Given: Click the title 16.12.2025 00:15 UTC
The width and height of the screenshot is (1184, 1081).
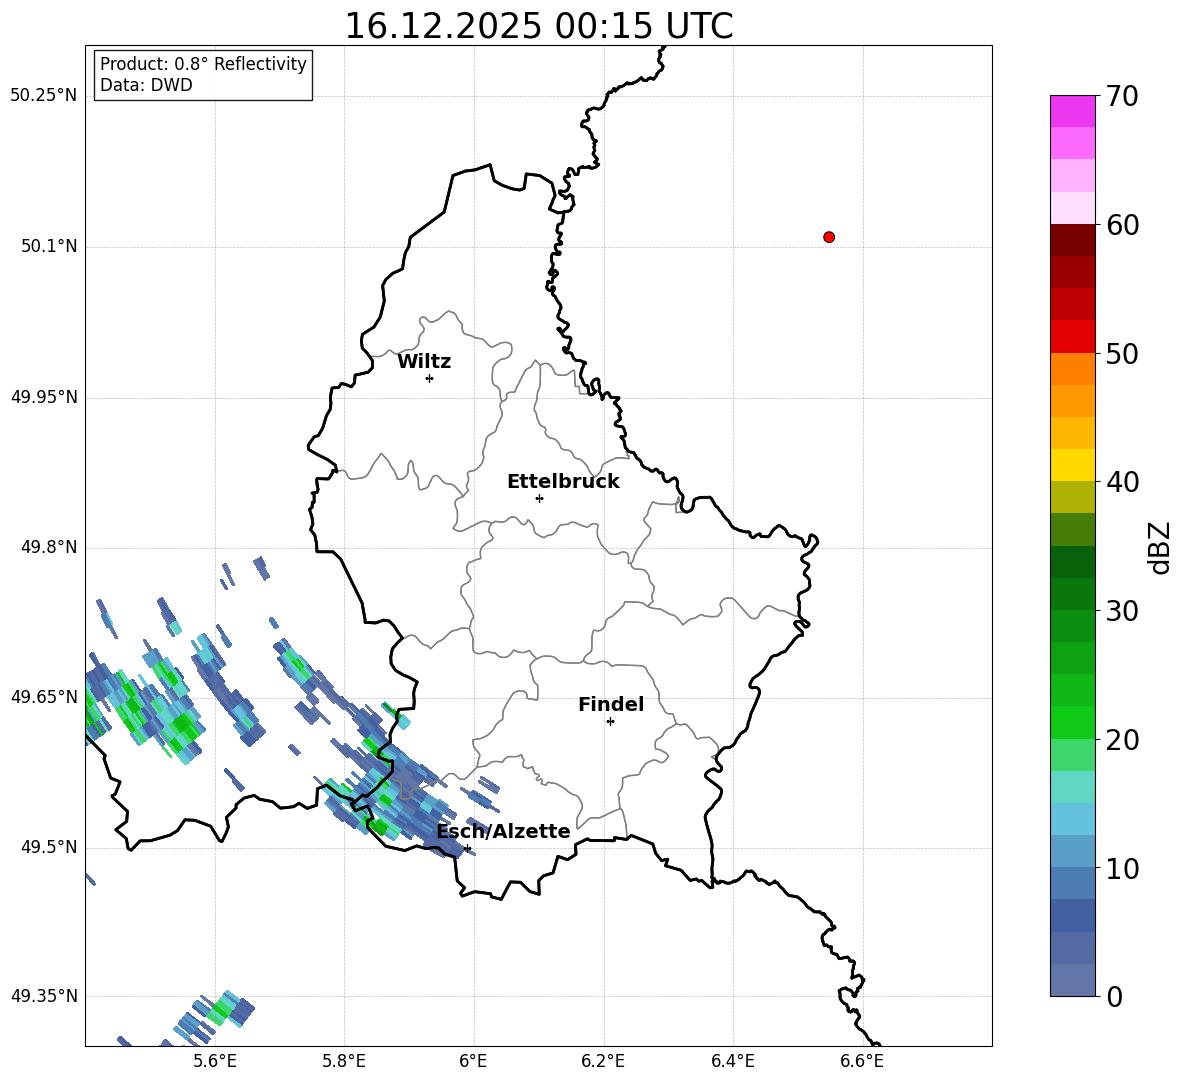Looking at the screenshot, I should coord(538,26).
